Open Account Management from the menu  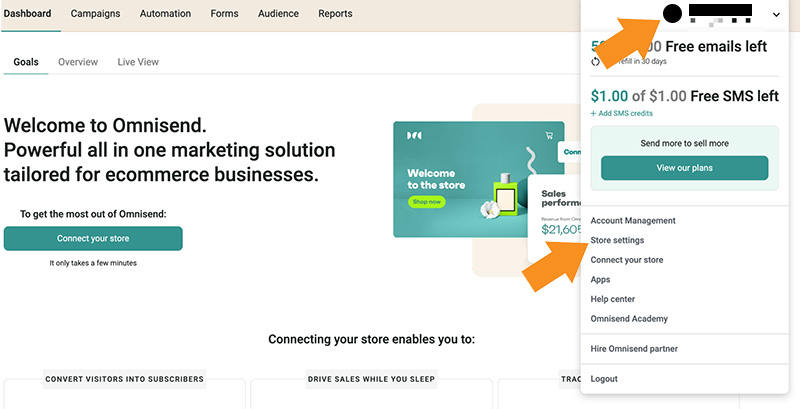coord(633,220)
